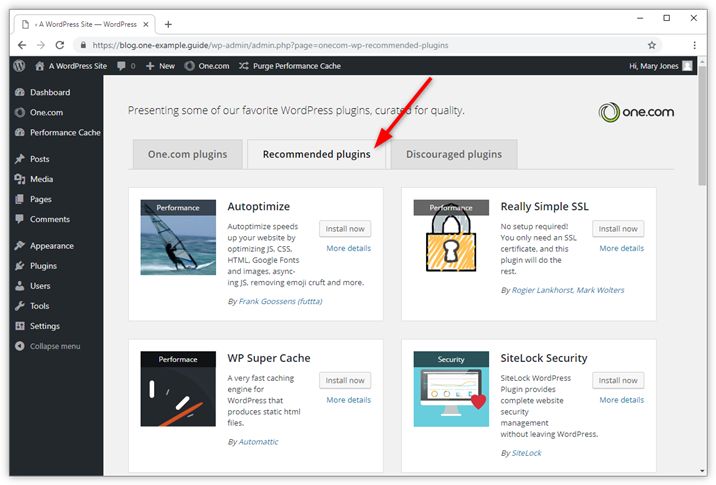Open the comments bubble icon in admin bar

click(x=121, y=66)
